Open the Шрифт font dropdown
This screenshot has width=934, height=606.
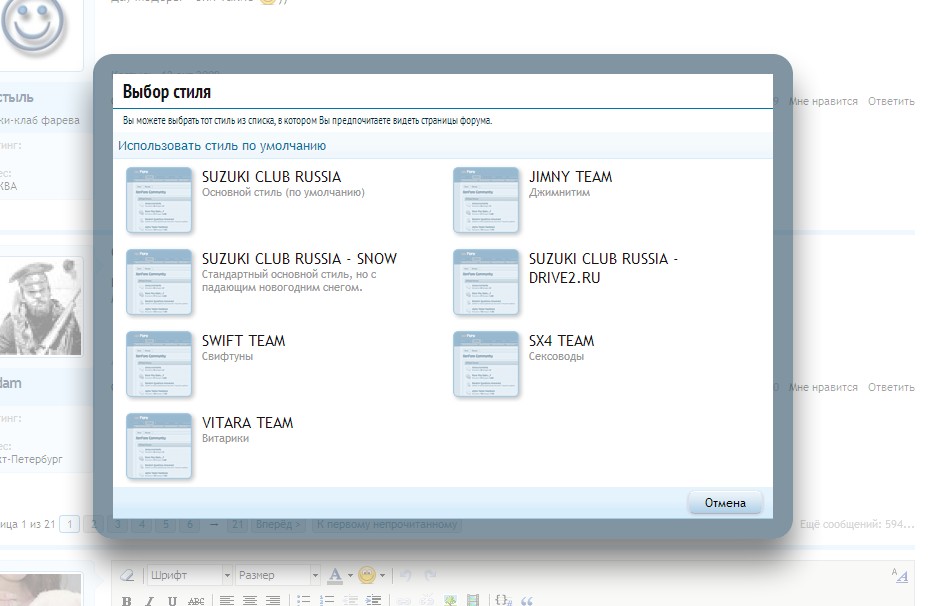189,575
